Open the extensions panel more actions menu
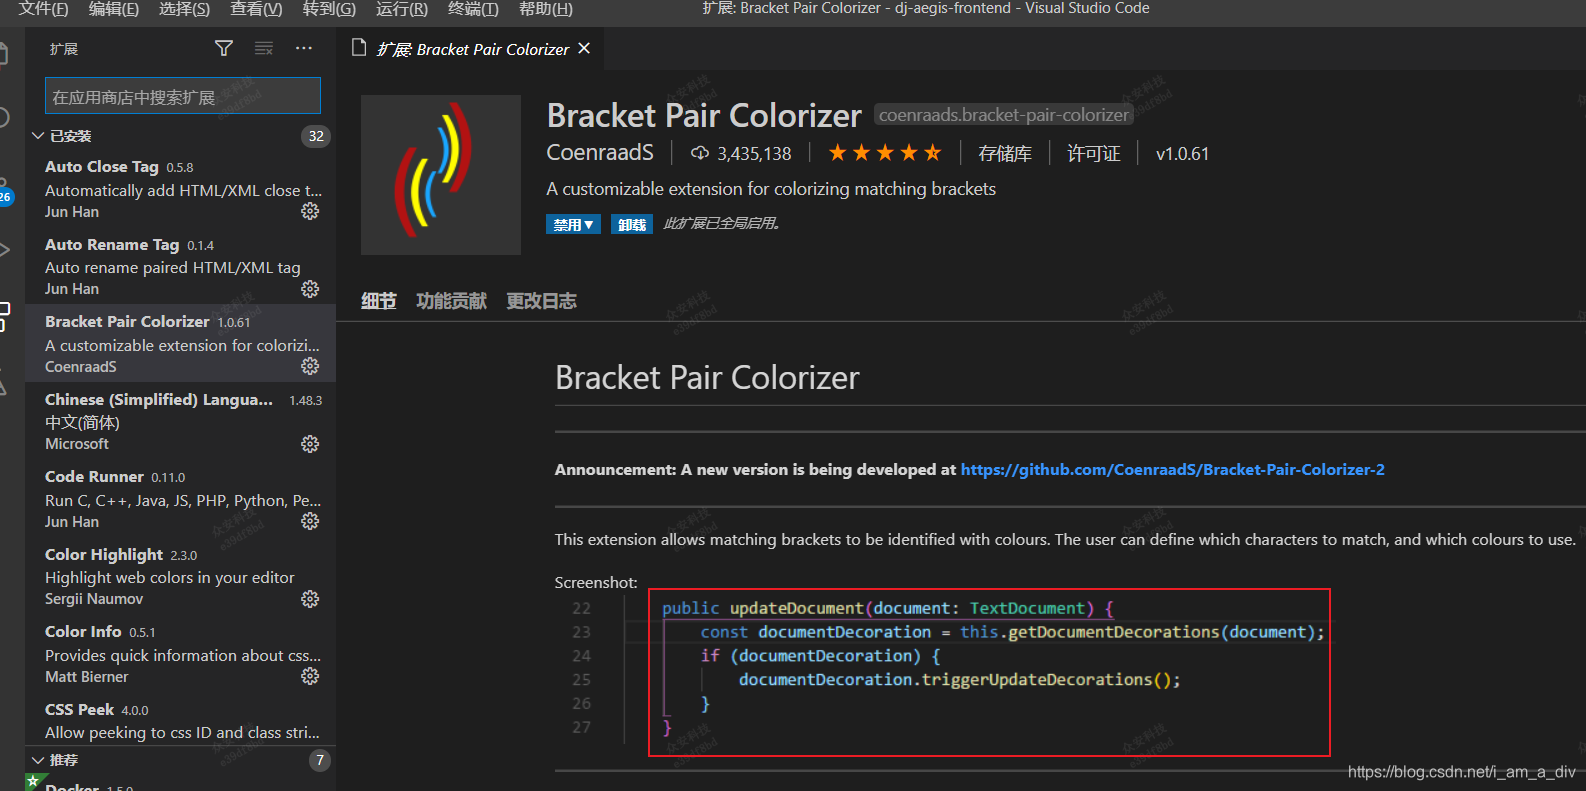This screenshot has width=1586, height=791. (304, 48)
